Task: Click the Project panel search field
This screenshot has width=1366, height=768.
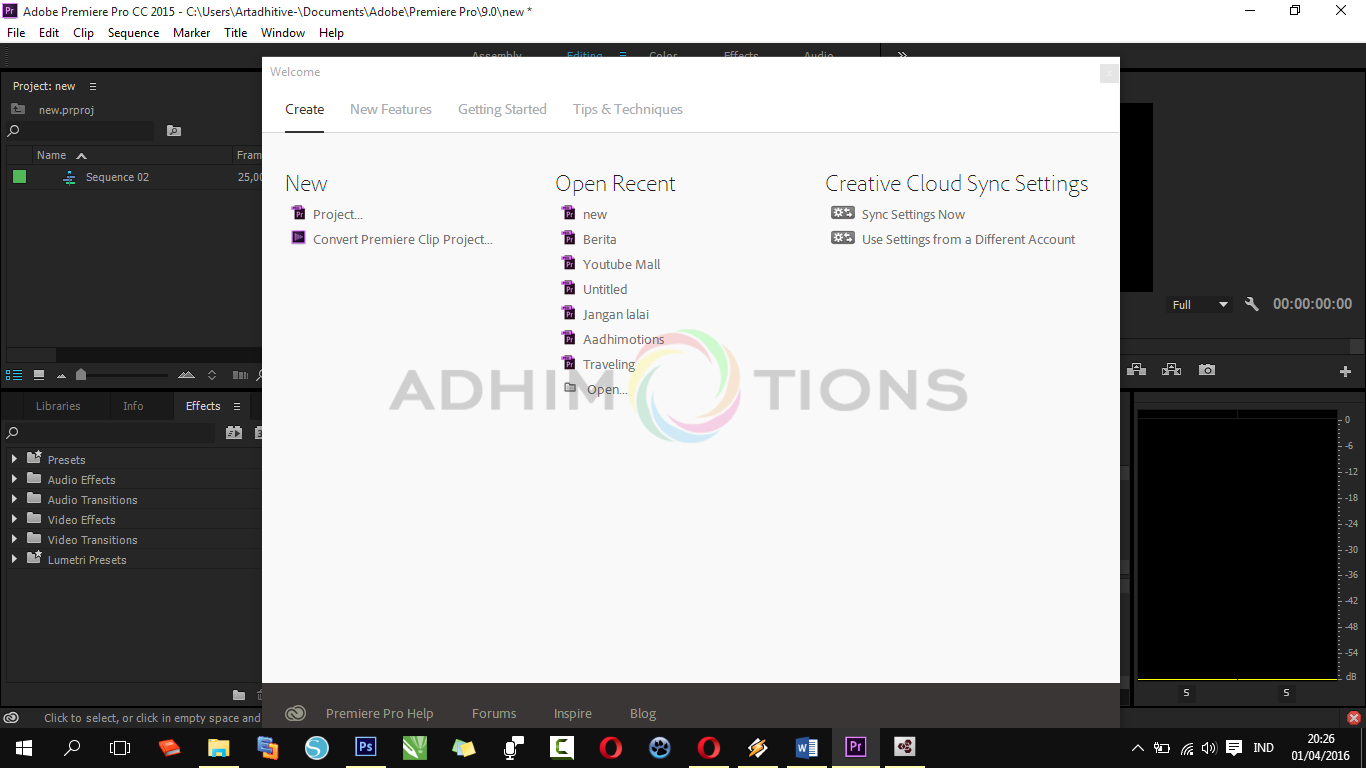Action: point(81,131)
